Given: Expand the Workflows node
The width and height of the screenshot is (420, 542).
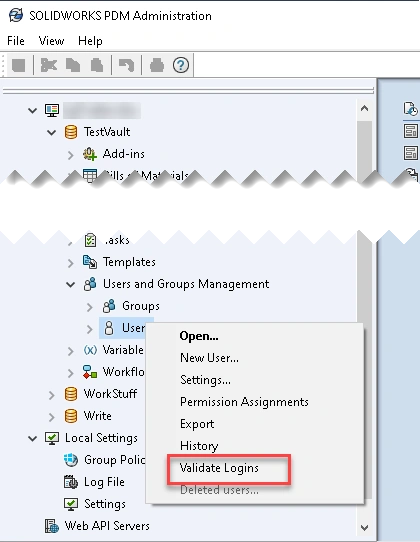Looking at the screenshot, I should (71, 373).
